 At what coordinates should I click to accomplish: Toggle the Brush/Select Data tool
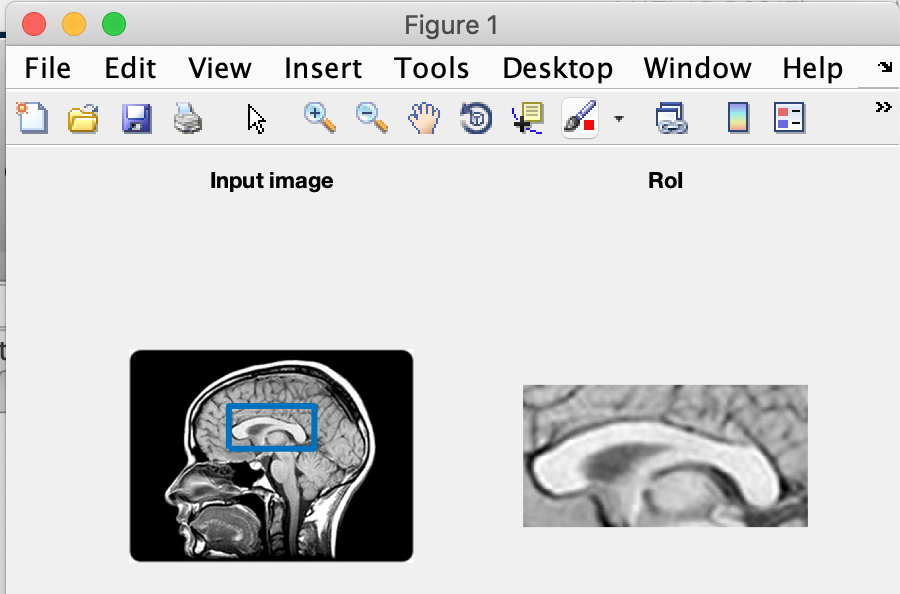coord(580,118)
